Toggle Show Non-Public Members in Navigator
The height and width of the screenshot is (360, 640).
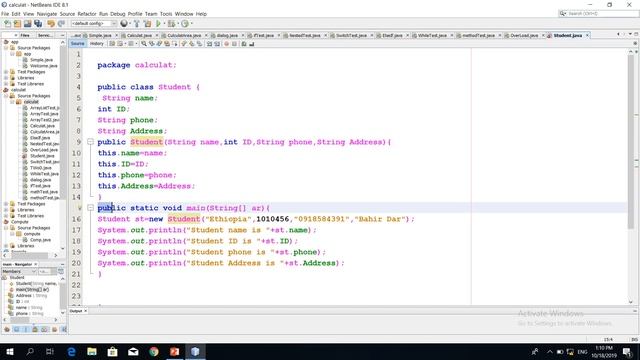click(35, 329)
